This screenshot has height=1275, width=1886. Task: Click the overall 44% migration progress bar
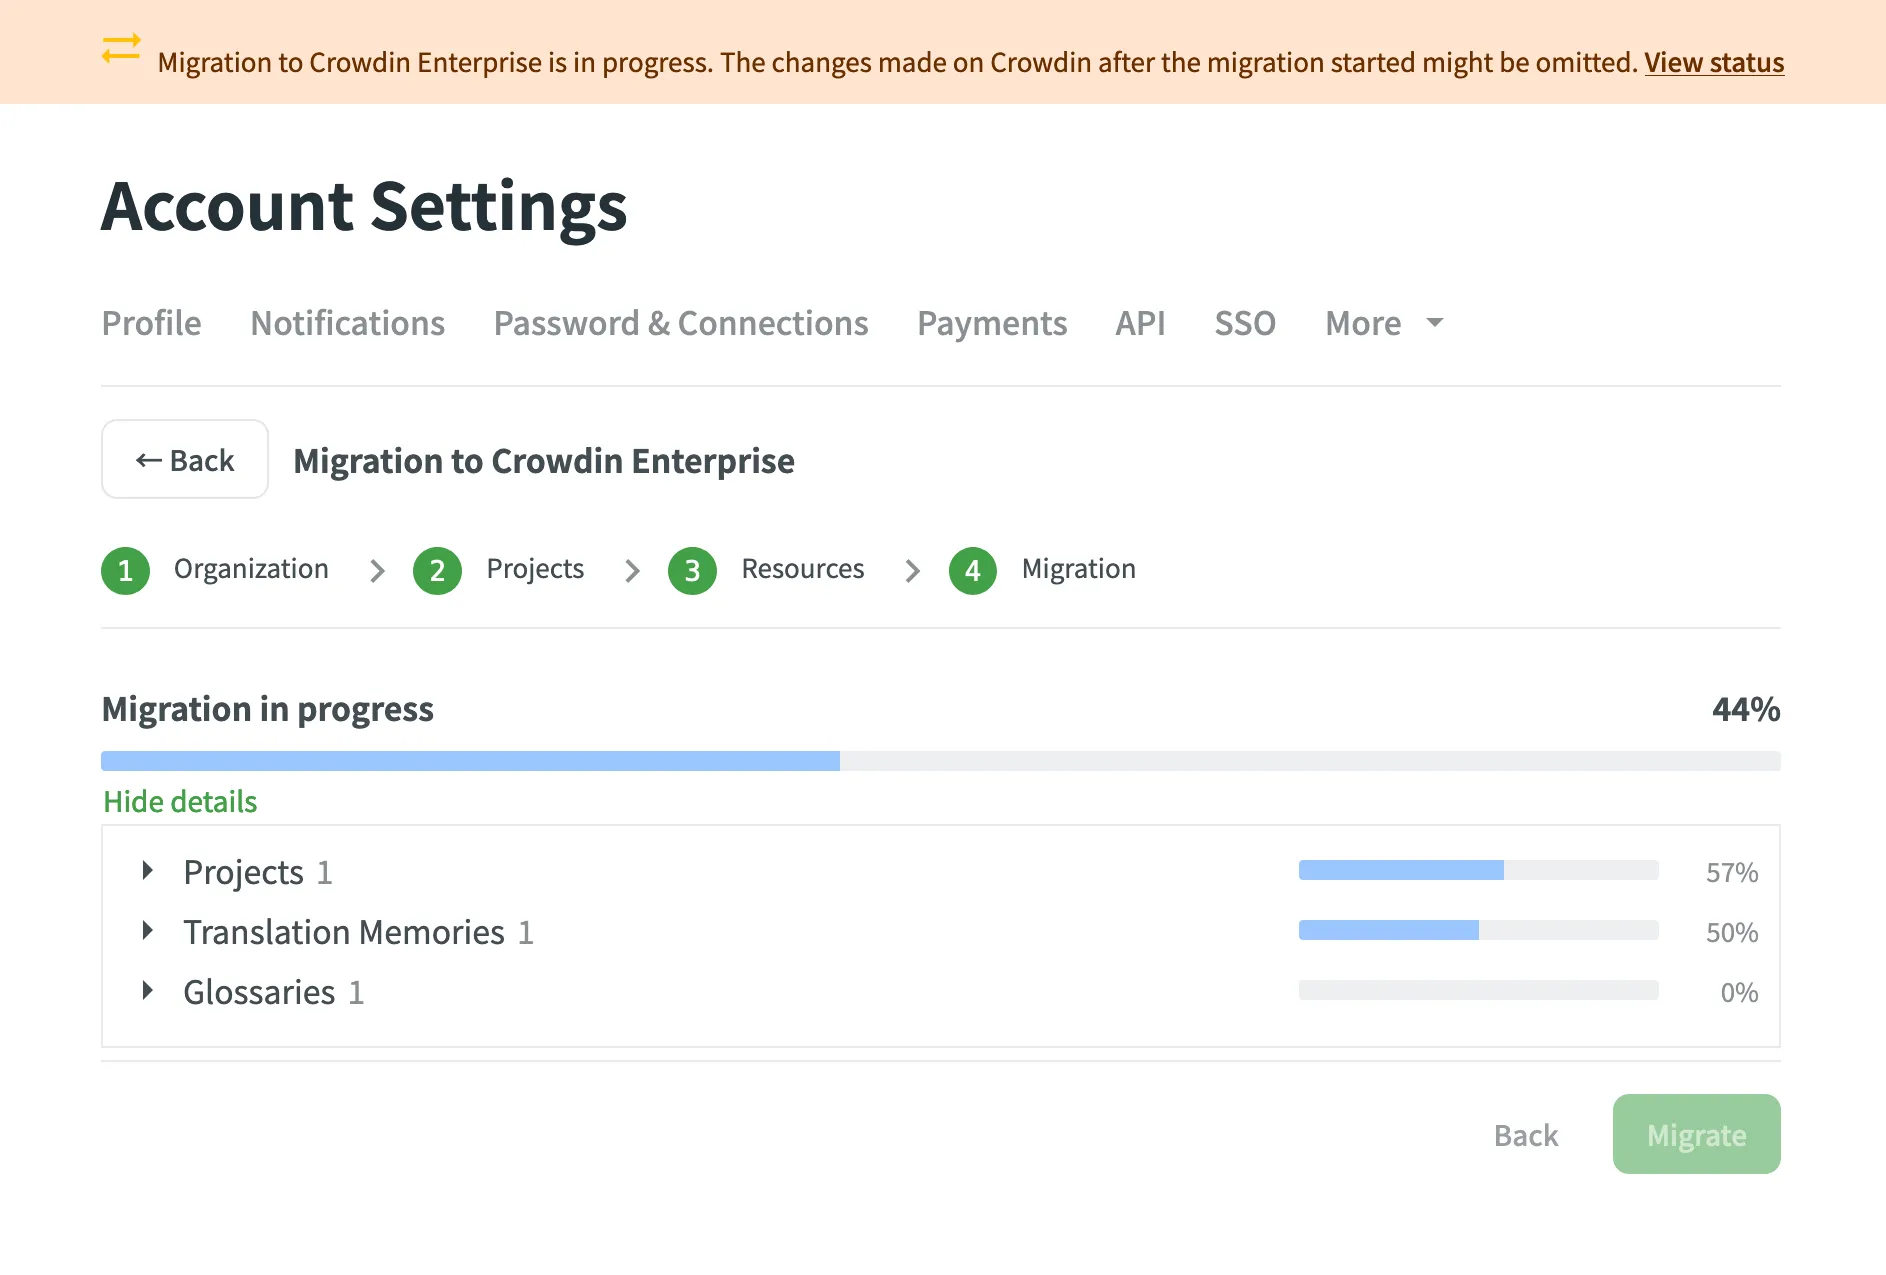[940, 760]
